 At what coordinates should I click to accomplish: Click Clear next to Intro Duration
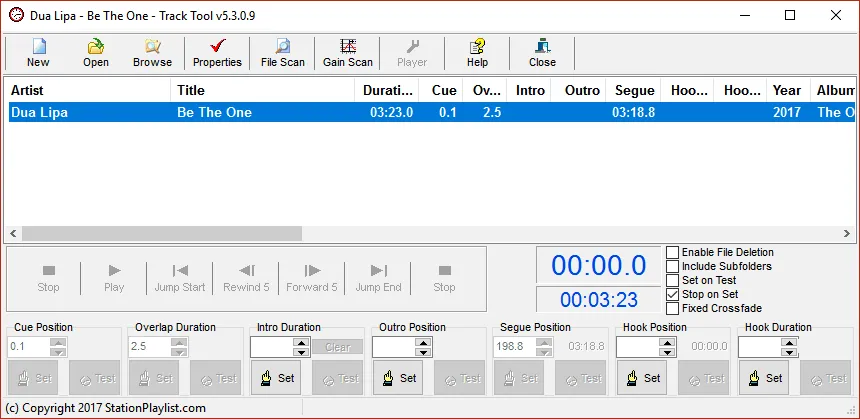pyautogui.click(x=338, y=347)
